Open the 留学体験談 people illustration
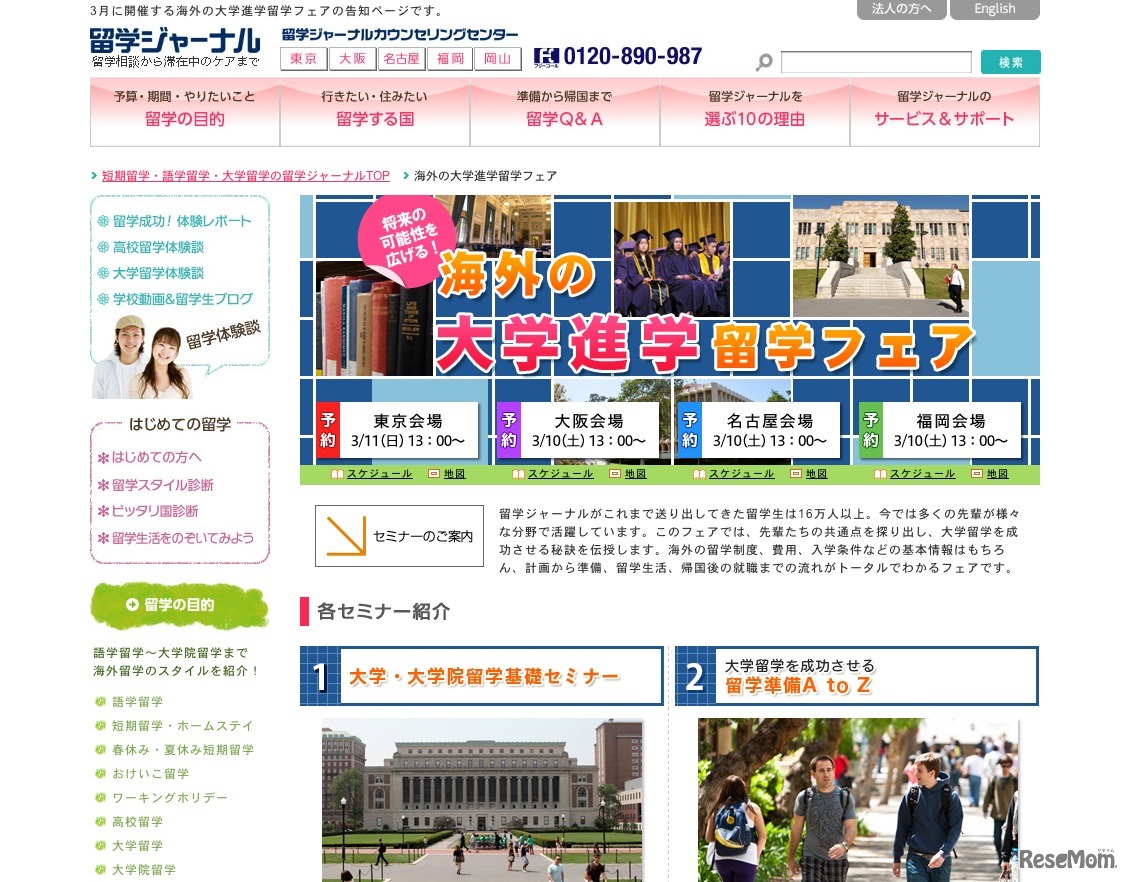 click(x=143, y=357)
